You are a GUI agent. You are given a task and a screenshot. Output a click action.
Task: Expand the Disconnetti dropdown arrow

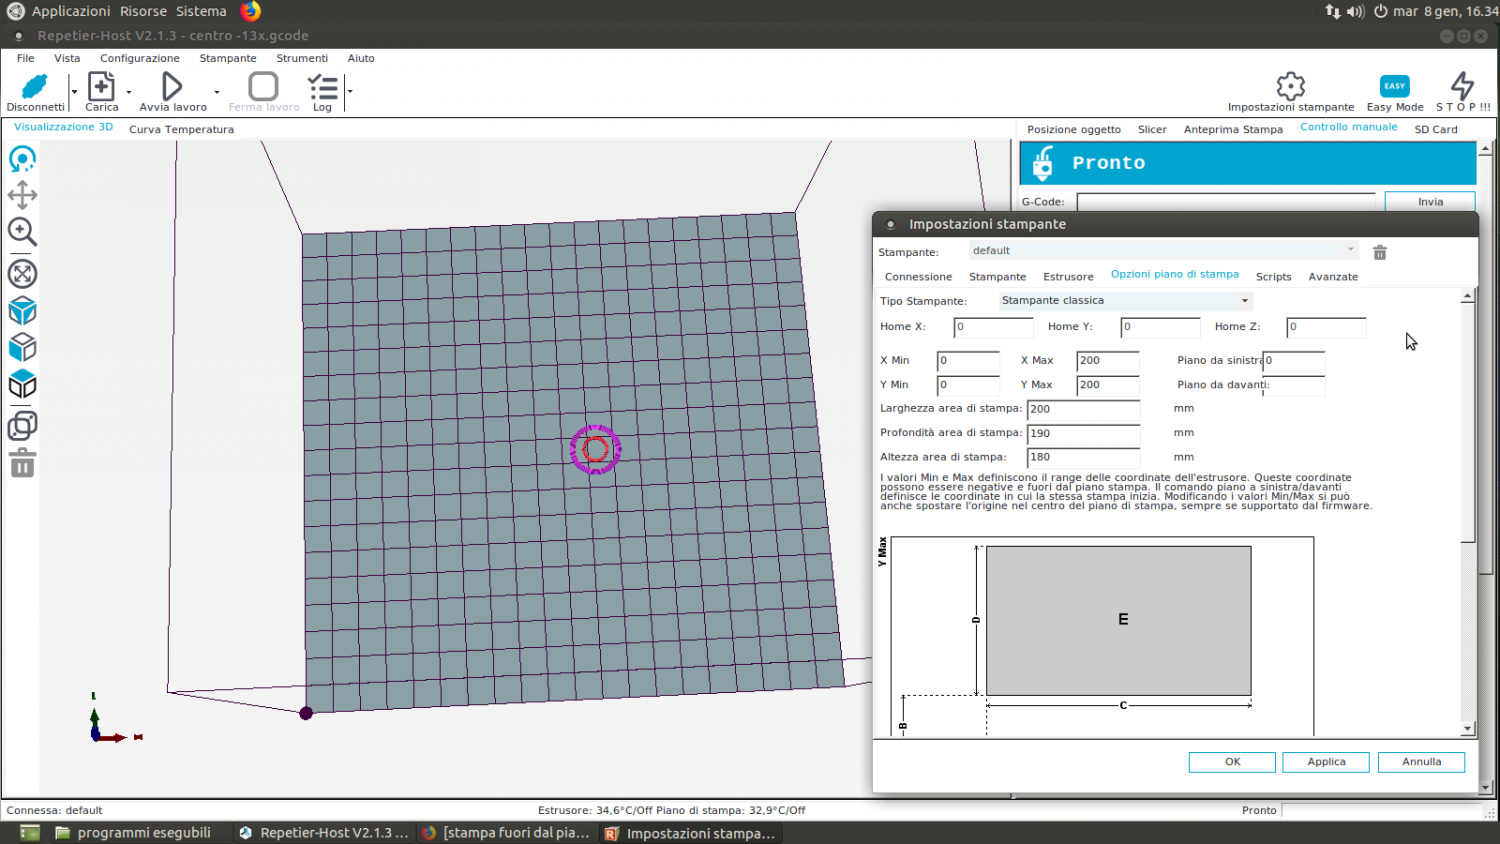pyautogui.click(x=74, y=92)
